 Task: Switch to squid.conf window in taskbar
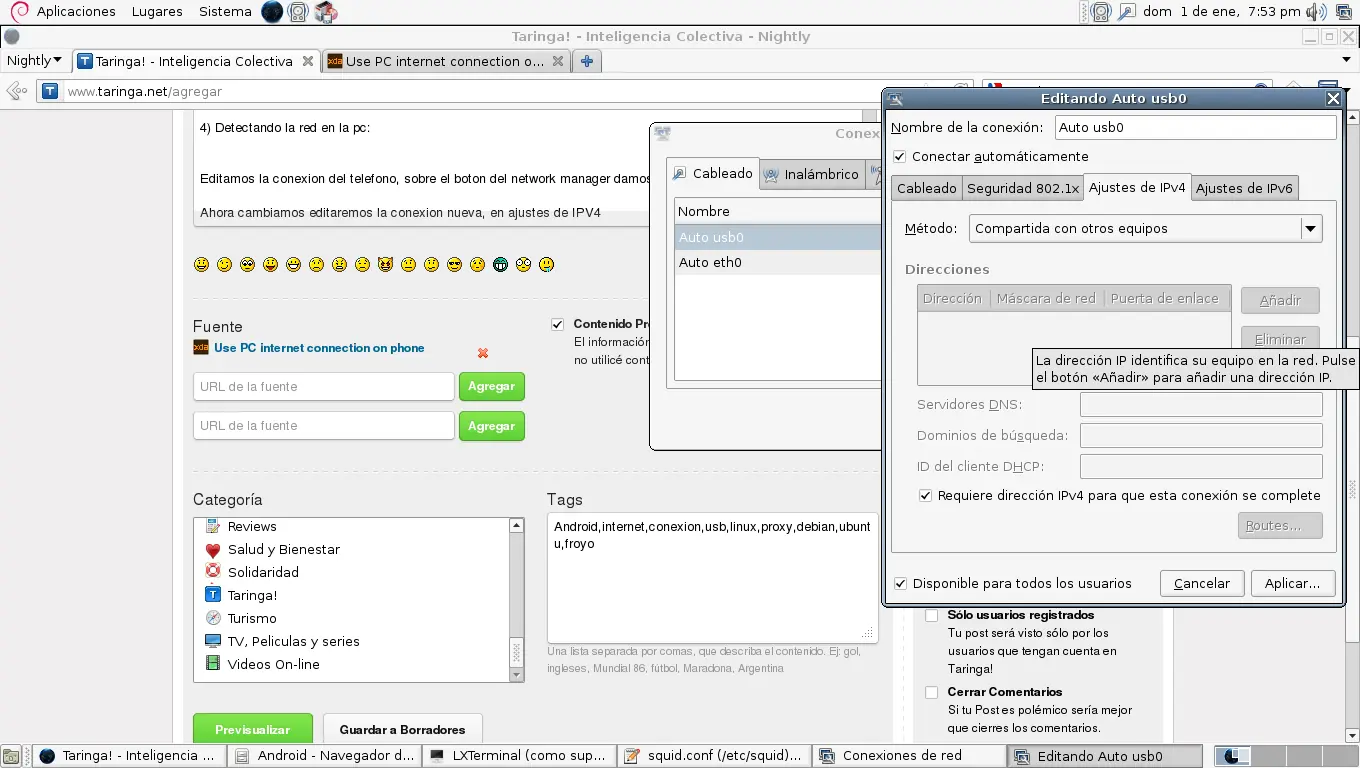(x=713, y=756)
